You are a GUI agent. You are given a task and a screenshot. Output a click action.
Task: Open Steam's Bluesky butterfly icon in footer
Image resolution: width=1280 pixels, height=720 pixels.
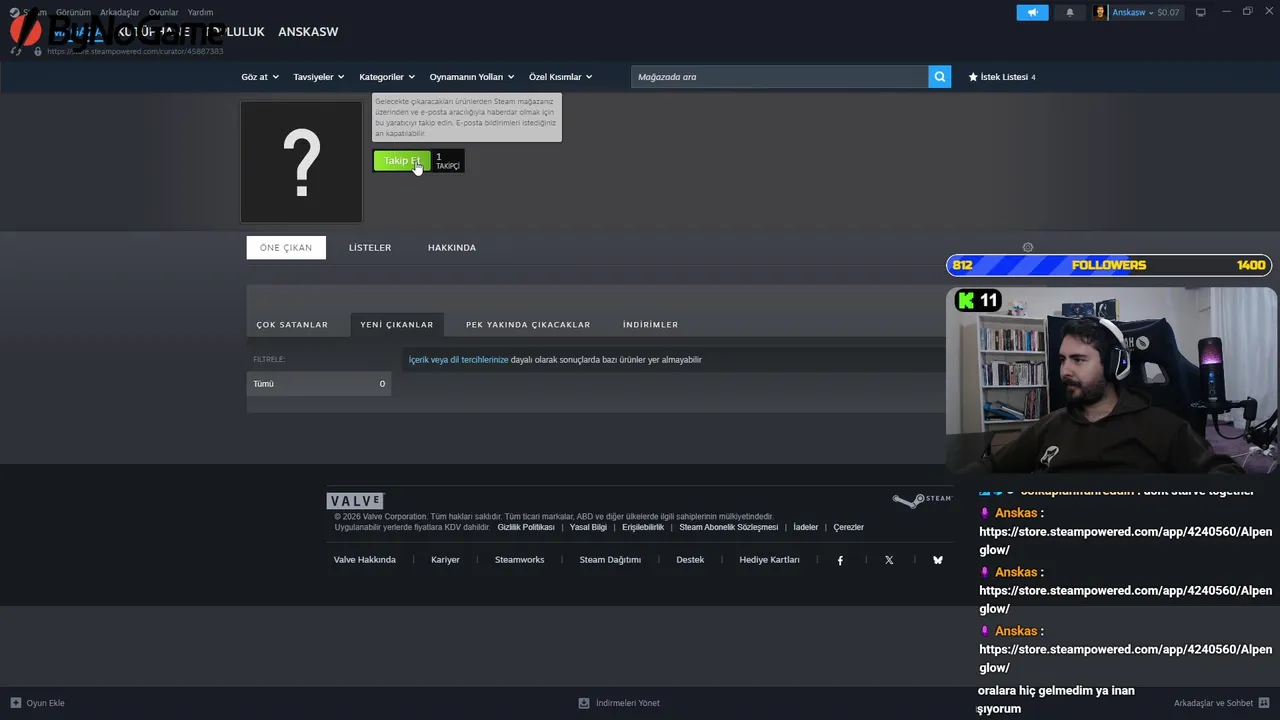tap(938, 560)
